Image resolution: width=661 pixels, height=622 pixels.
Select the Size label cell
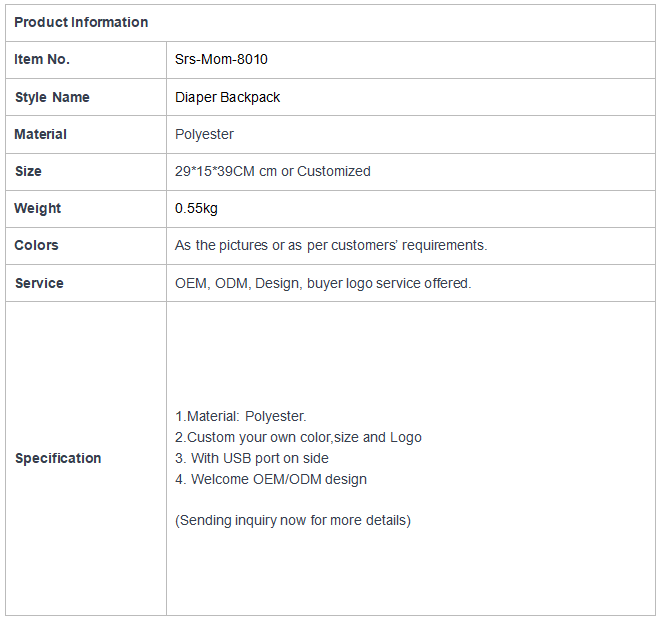tap(86, 172)
